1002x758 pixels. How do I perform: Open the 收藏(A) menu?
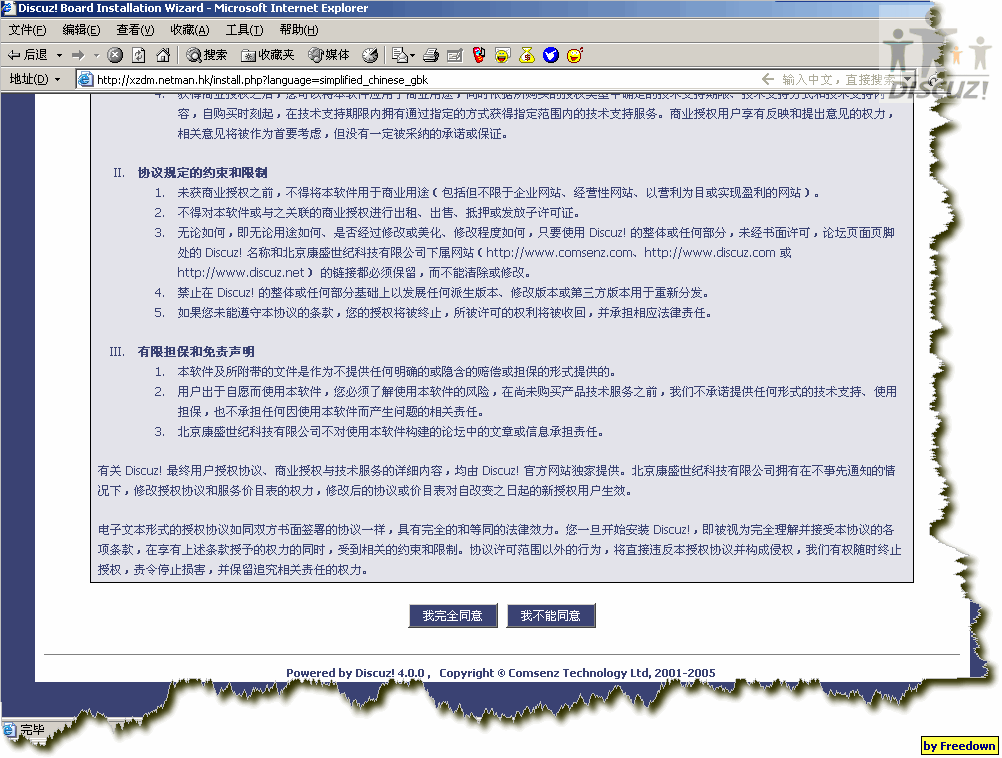[x=190, y=30]
